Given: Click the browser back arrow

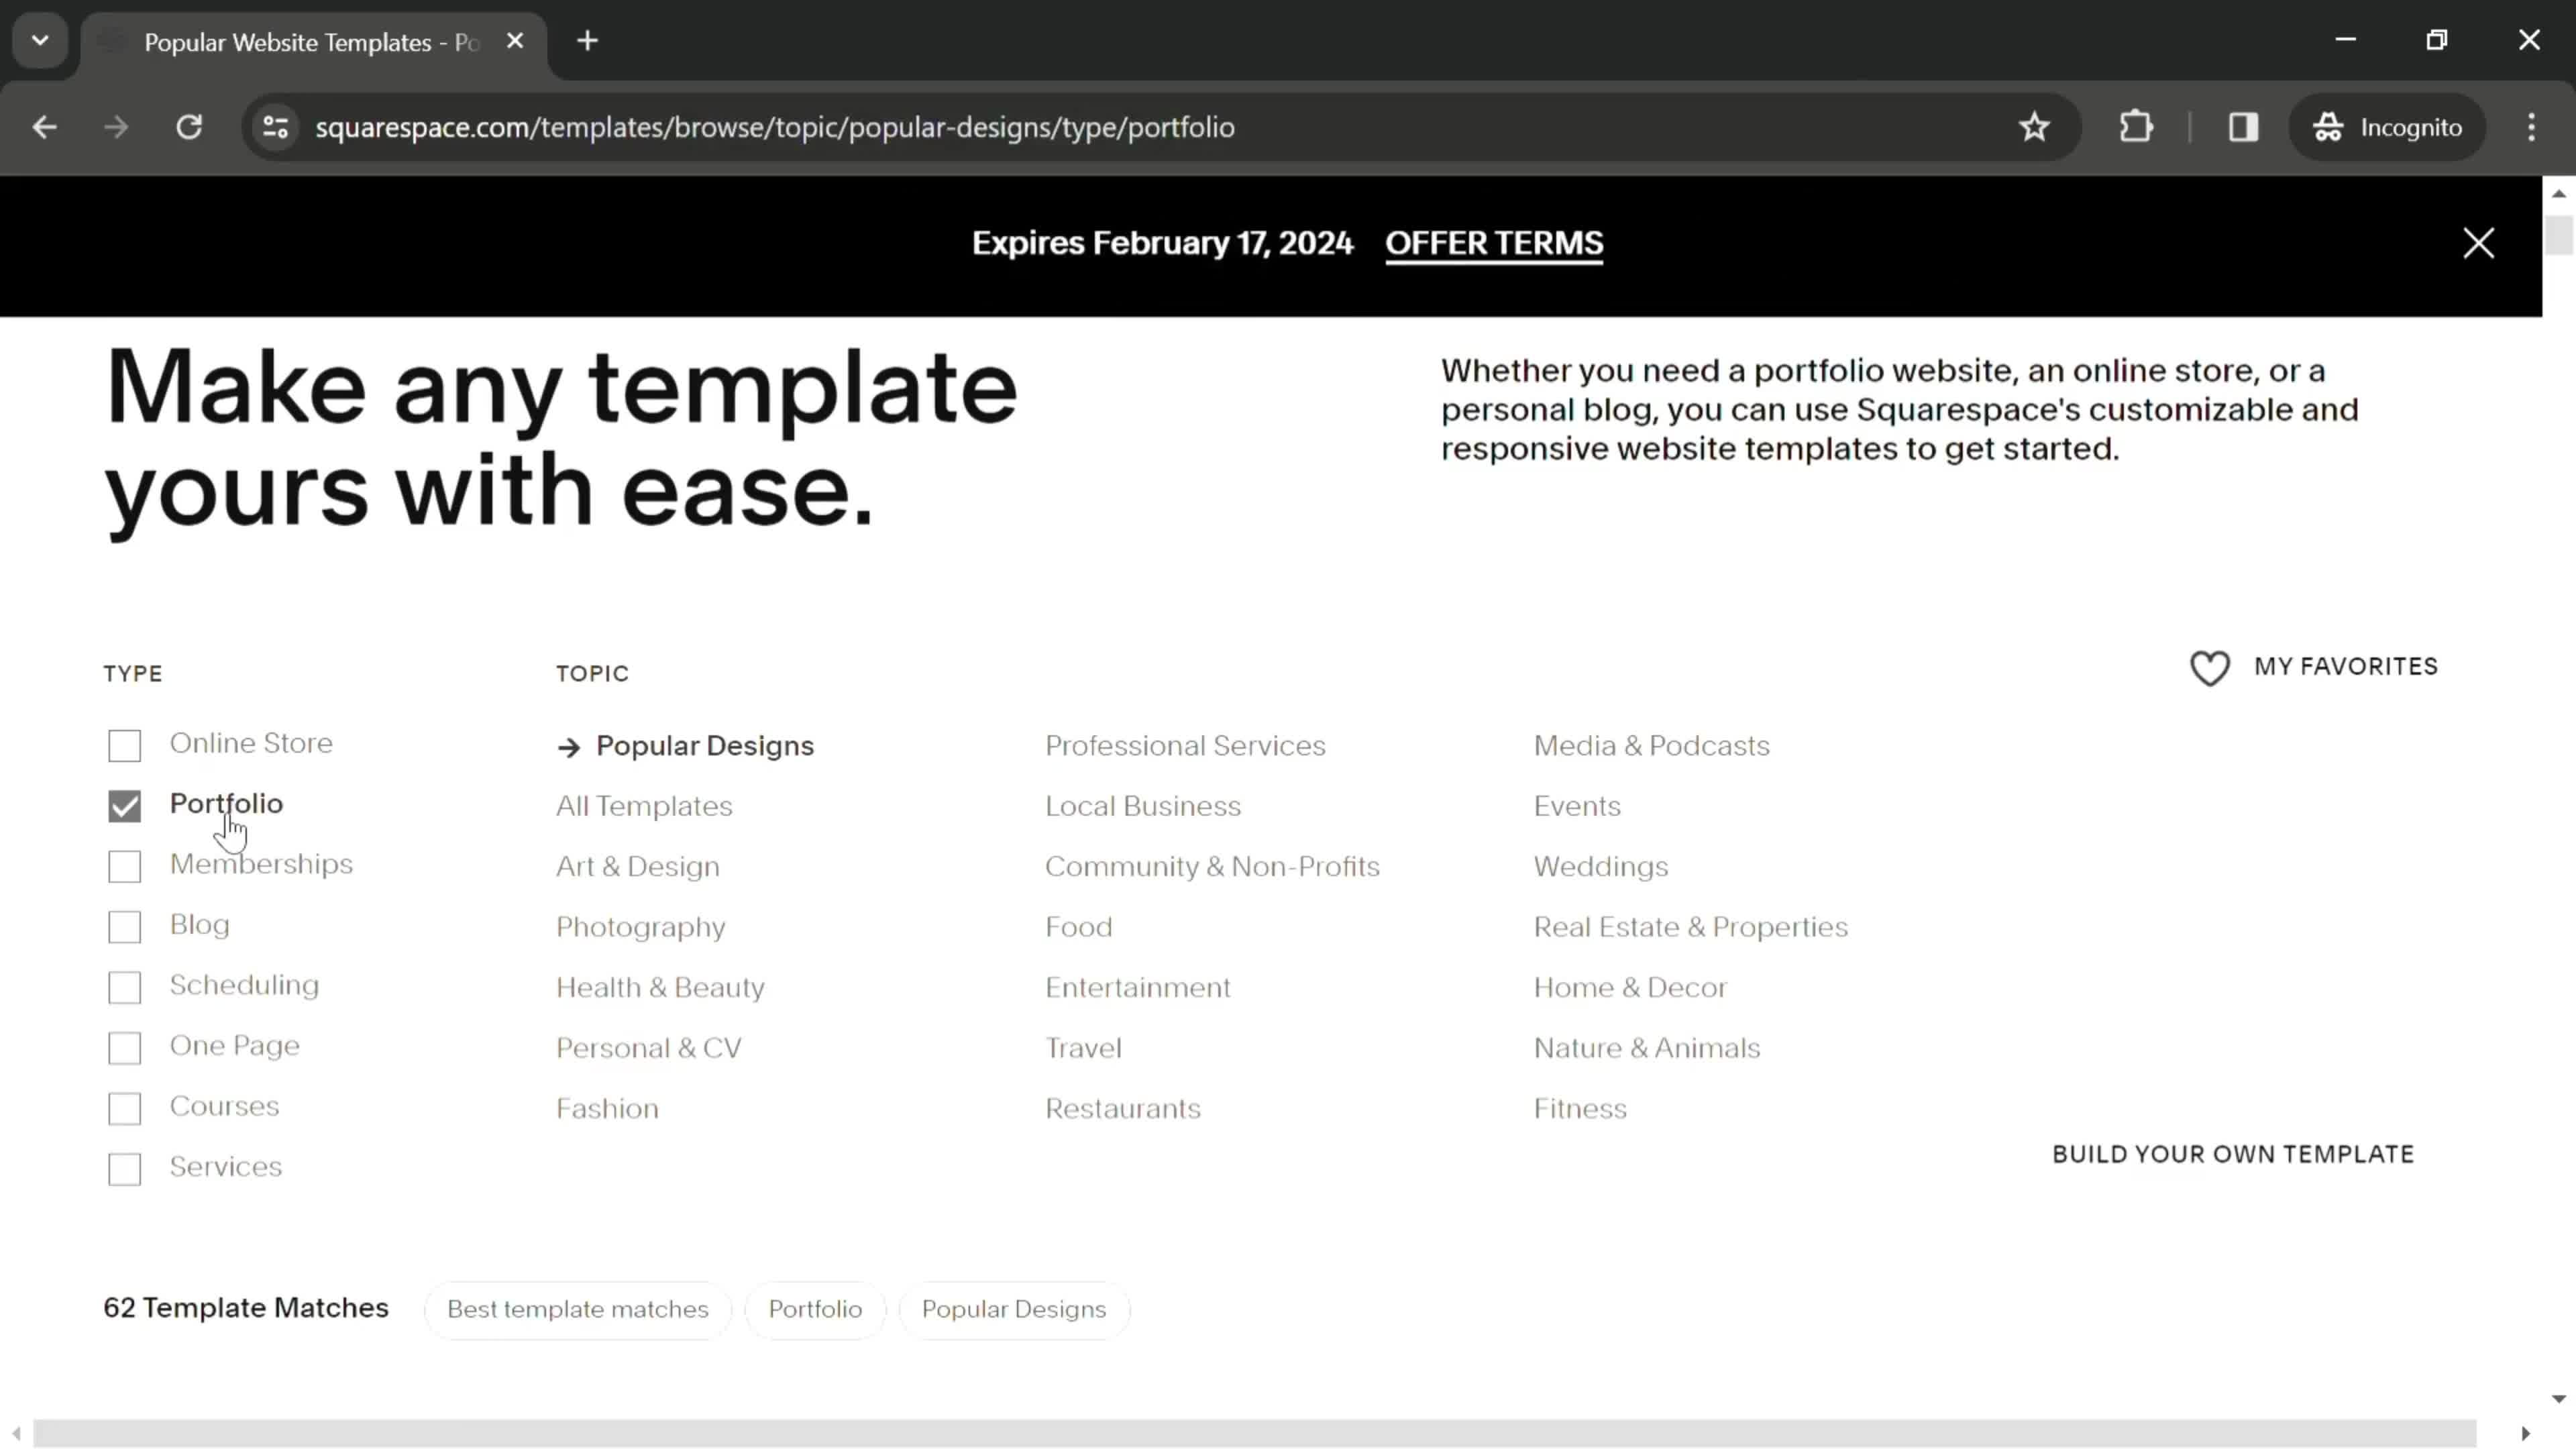Looking at the screenshot, I should [x=44, y=127].
